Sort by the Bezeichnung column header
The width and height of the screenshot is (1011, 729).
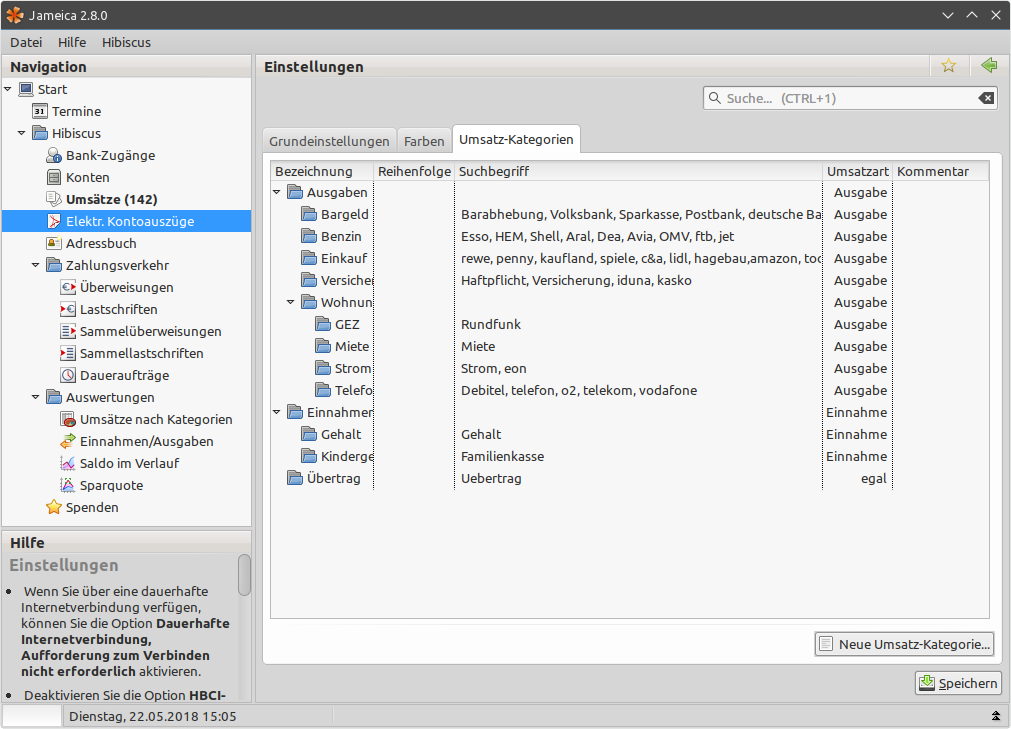(322, 171)
